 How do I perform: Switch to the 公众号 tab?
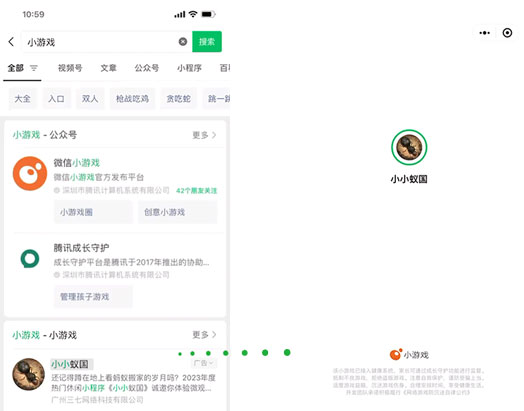click(147, 68)
